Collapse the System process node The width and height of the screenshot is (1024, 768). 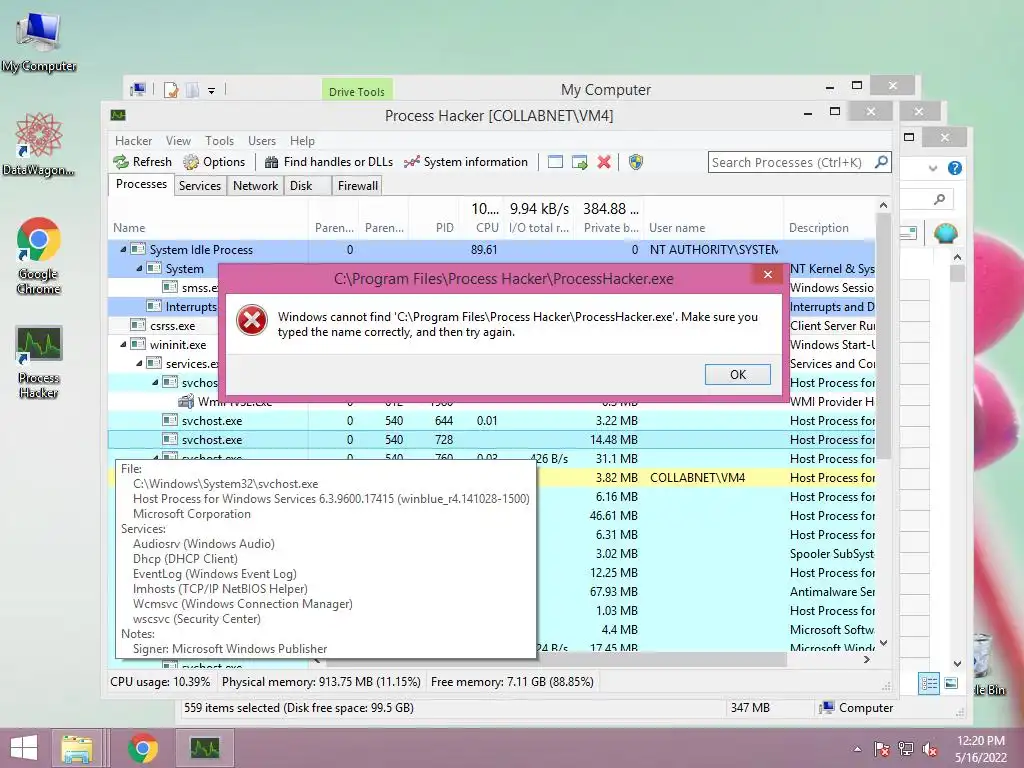click(x=139, y=268)
